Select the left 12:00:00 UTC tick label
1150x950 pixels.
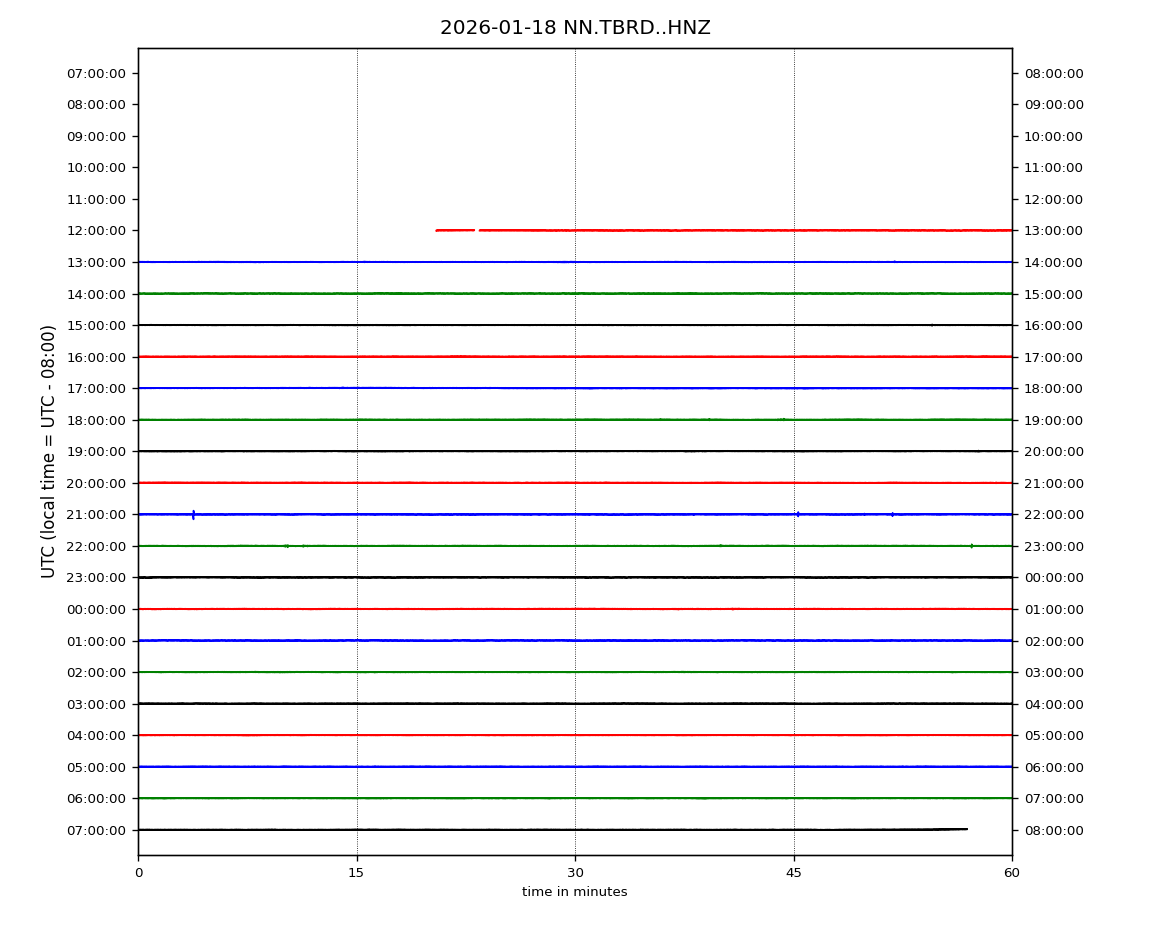97,230
